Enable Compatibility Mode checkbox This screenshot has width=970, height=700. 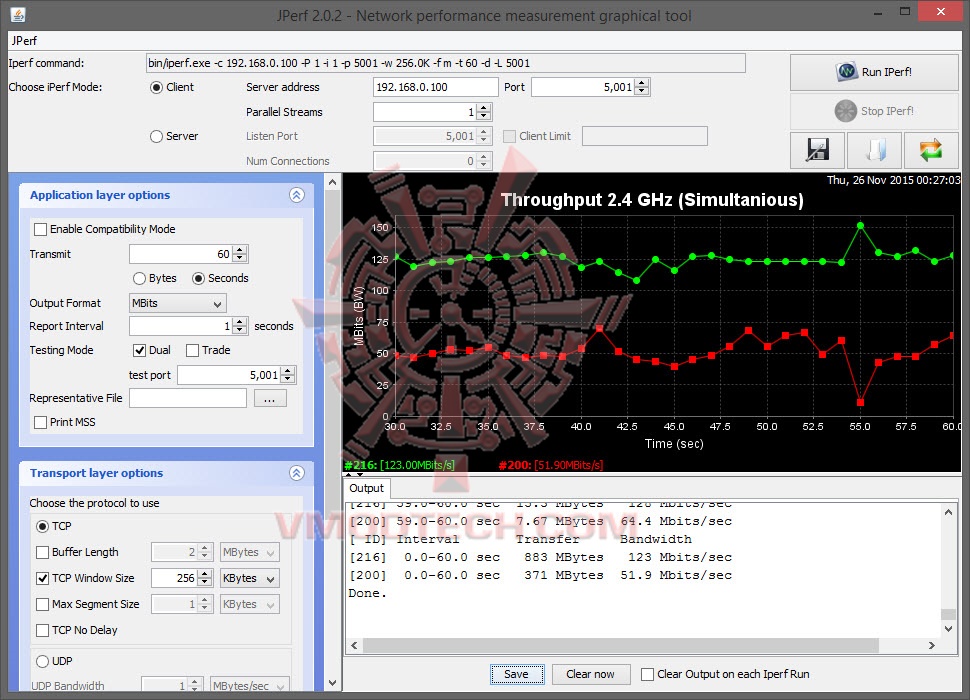click(x=41, y=229)
